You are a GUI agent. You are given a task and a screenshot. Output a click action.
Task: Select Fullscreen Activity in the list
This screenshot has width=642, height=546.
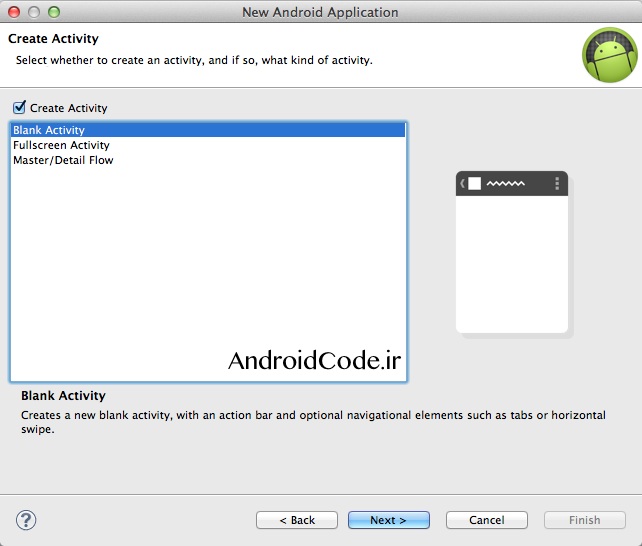coord(208,145)
